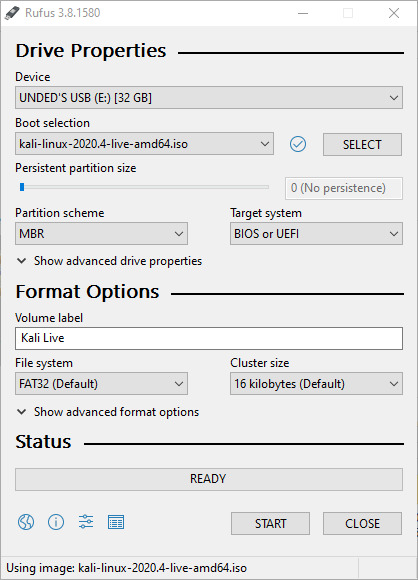Click the SELECT button

tap(362, 144)
